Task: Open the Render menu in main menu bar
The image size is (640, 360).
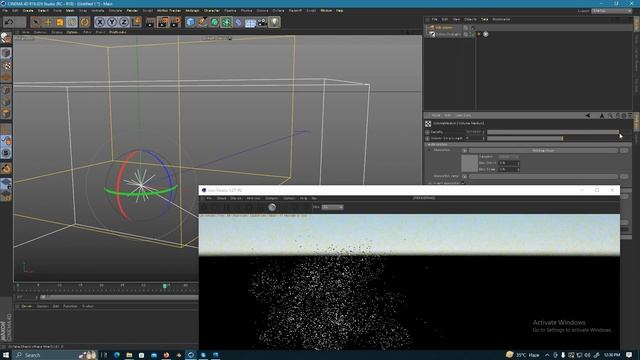Action: point(132,11)
